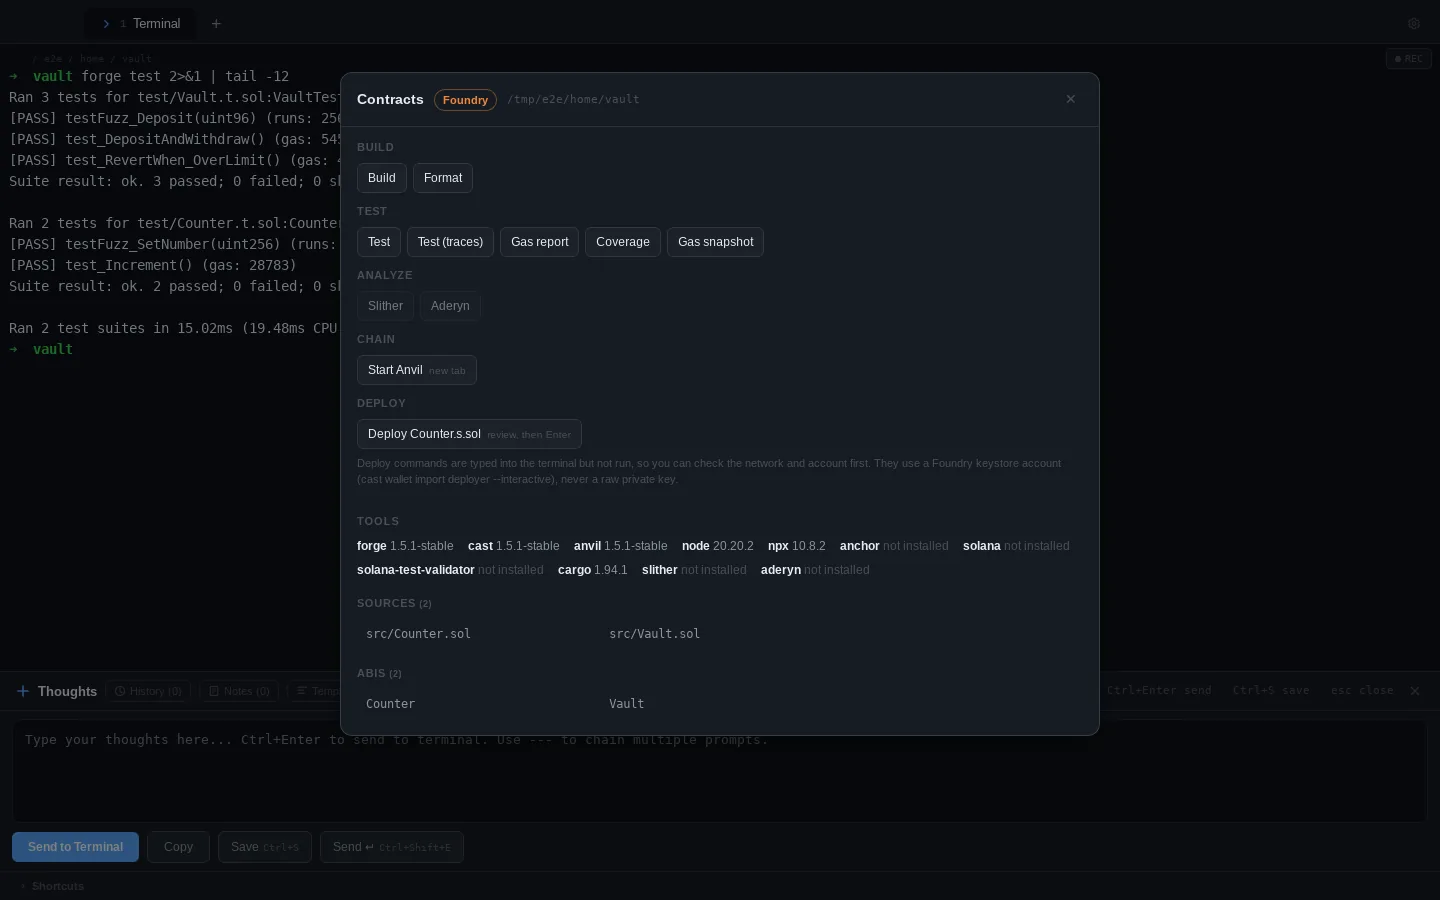Screen dimensions: 1440x900
Task: Generate a Gas report
Action: tap(540, 242)
